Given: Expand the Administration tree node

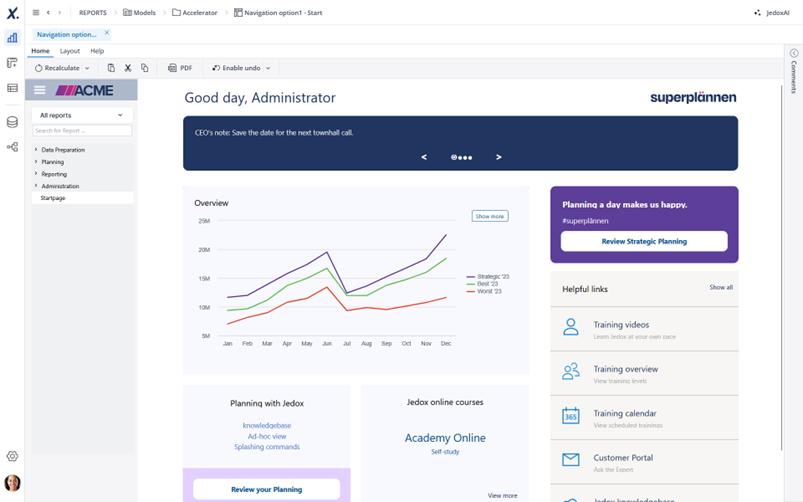Looking at the screenshot, I should click(36, 185).
